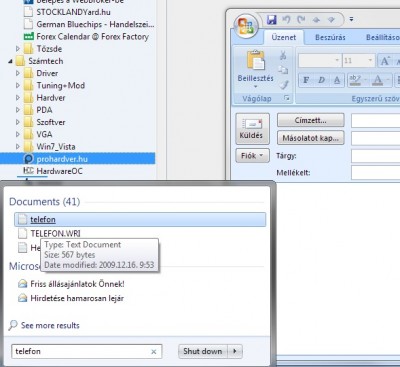Click Undo arrow in quick access toolbar
This screenshot has width=400, height=367.
pyautogui.click(x=286, y=20)
